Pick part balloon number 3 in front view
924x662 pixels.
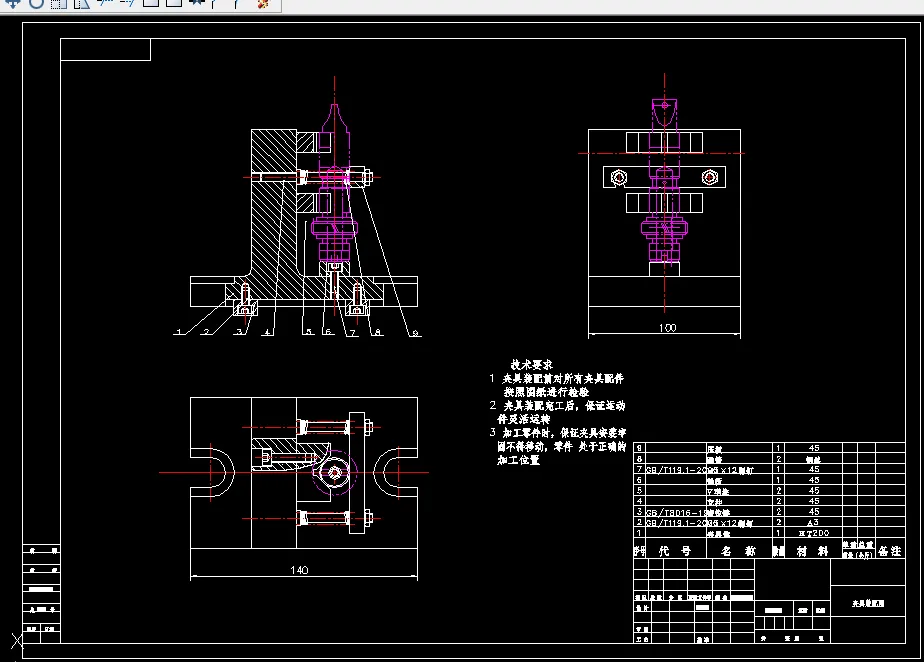(x=239, y=332)
